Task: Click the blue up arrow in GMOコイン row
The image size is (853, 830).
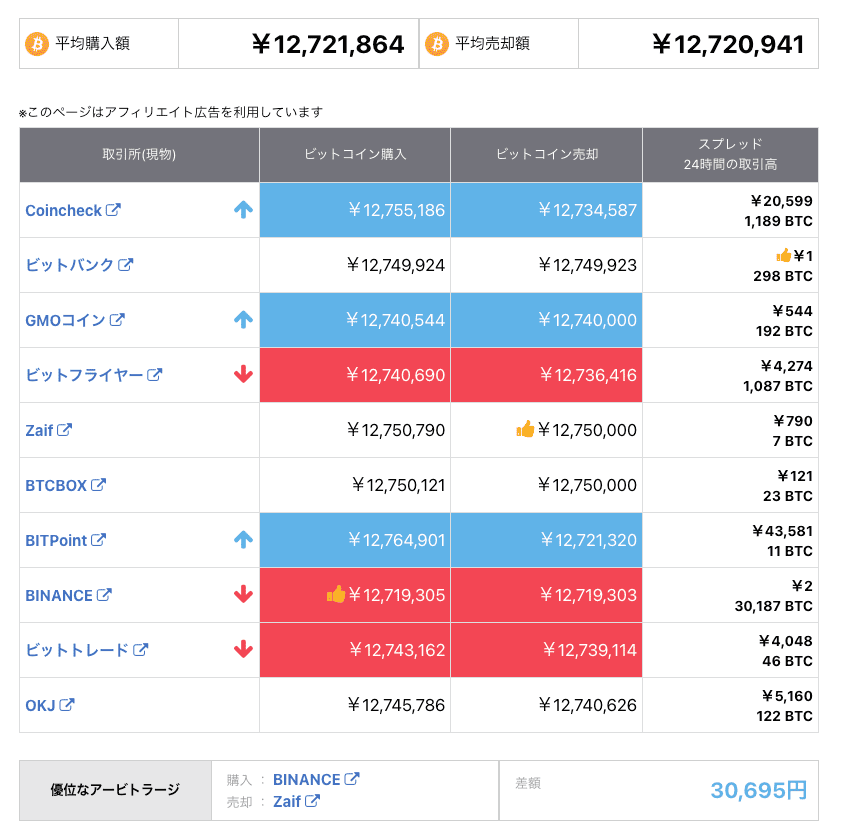Action: 243,320
